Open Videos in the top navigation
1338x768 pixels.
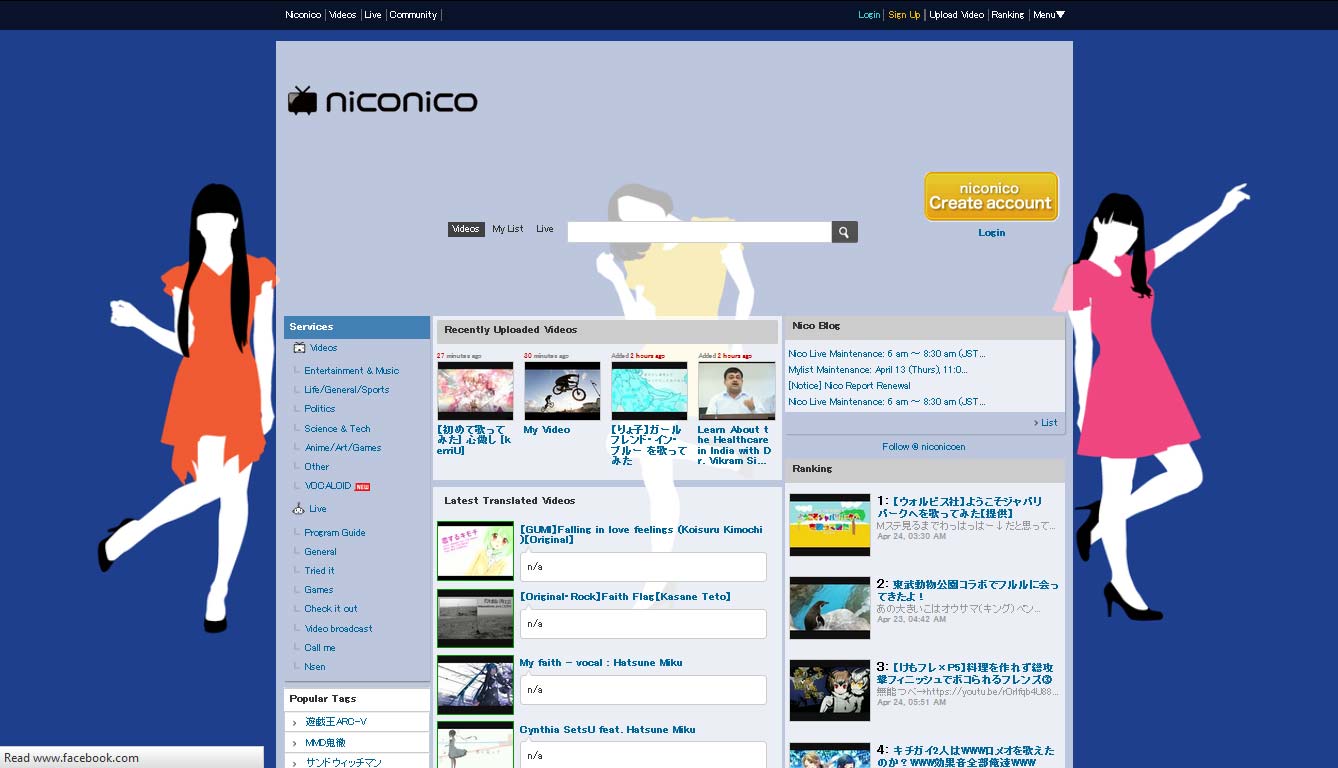click(343, 15)
